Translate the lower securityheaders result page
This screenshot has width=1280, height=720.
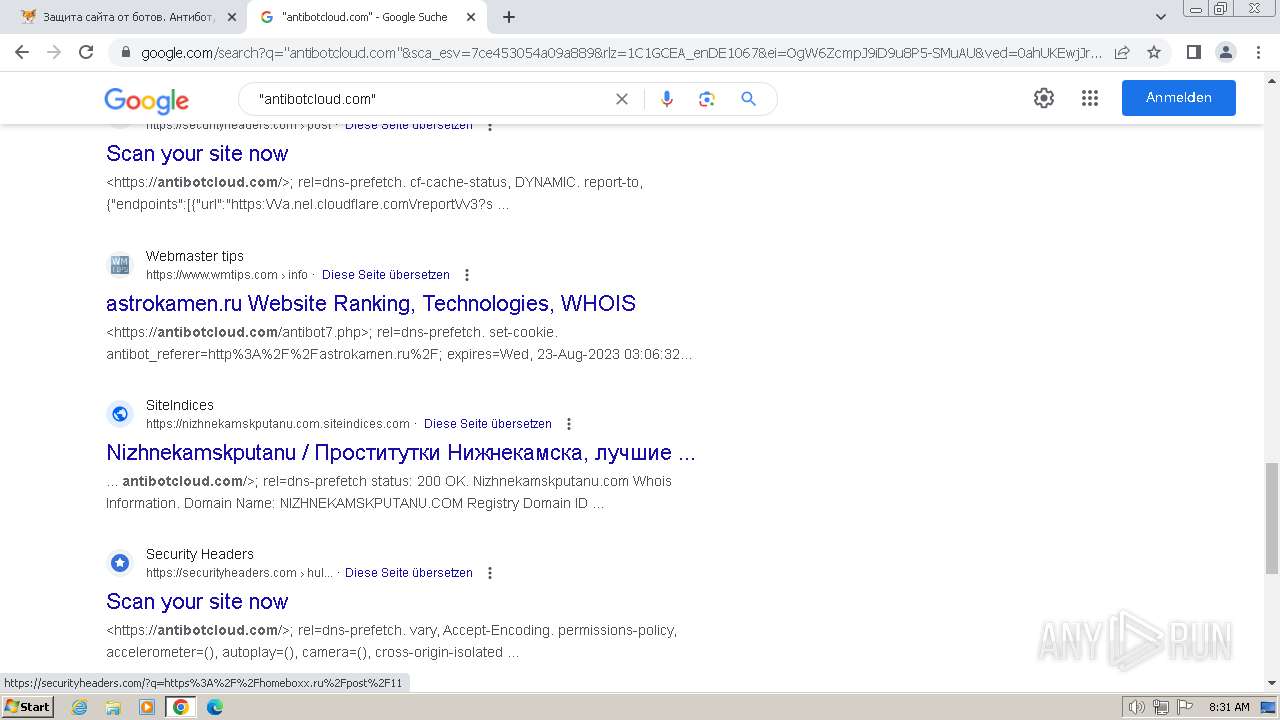(409, 573)
